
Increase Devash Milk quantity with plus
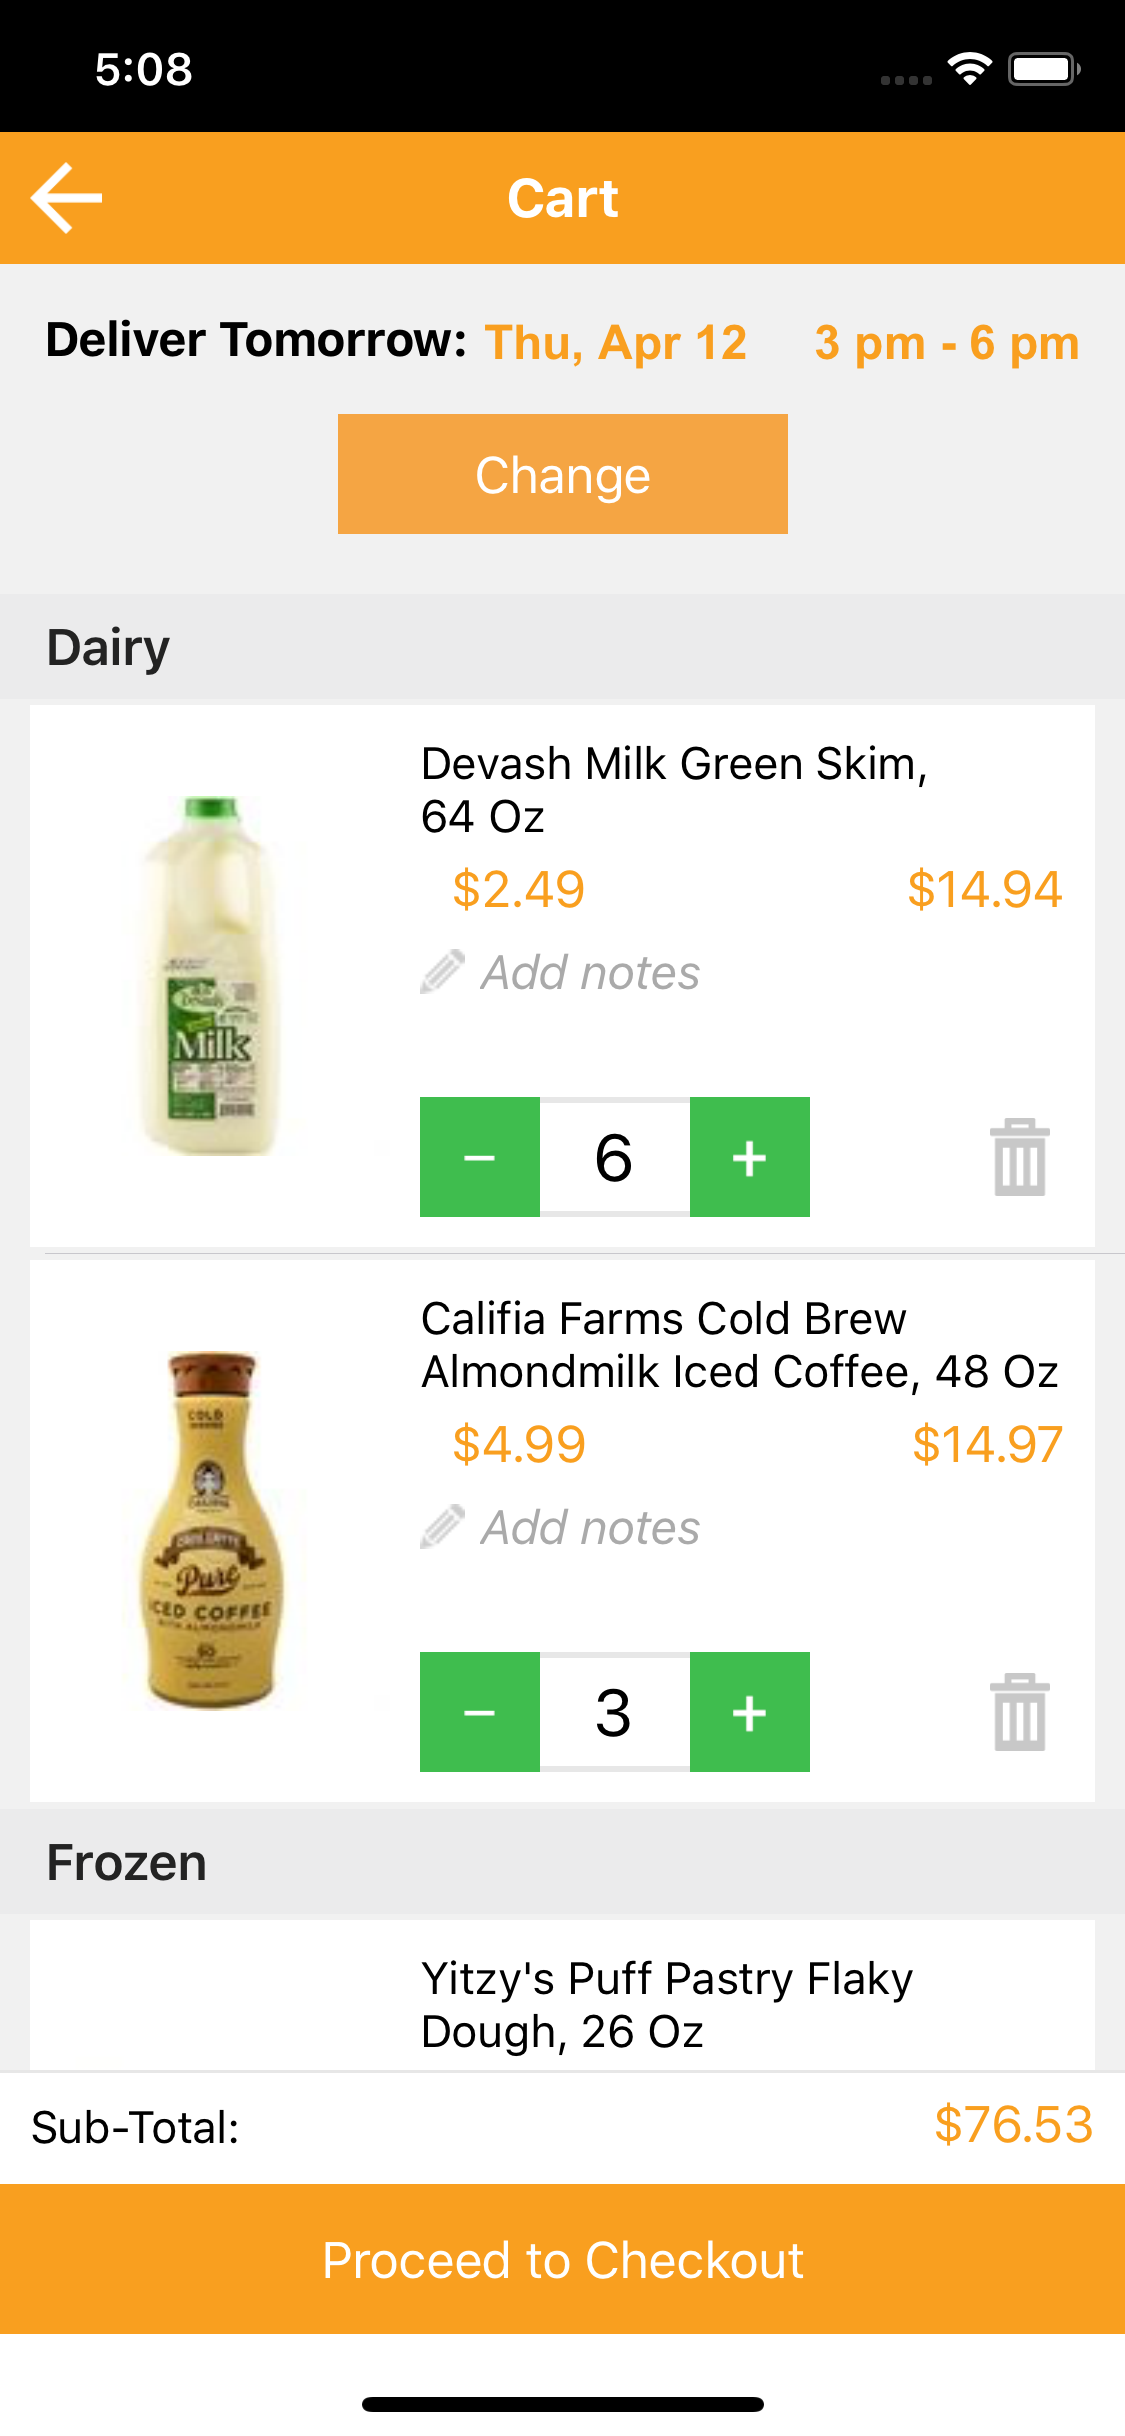coord(750,1157)
